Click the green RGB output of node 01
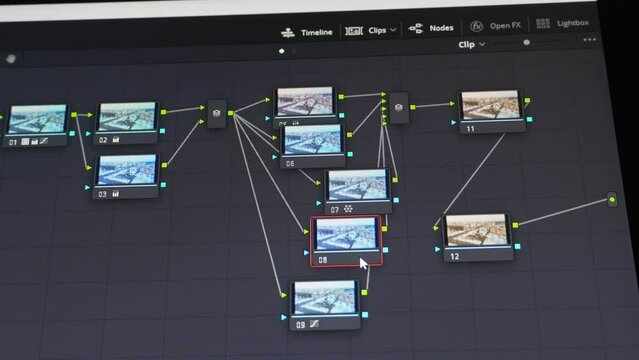639x360 pixels. coord(74,115)
